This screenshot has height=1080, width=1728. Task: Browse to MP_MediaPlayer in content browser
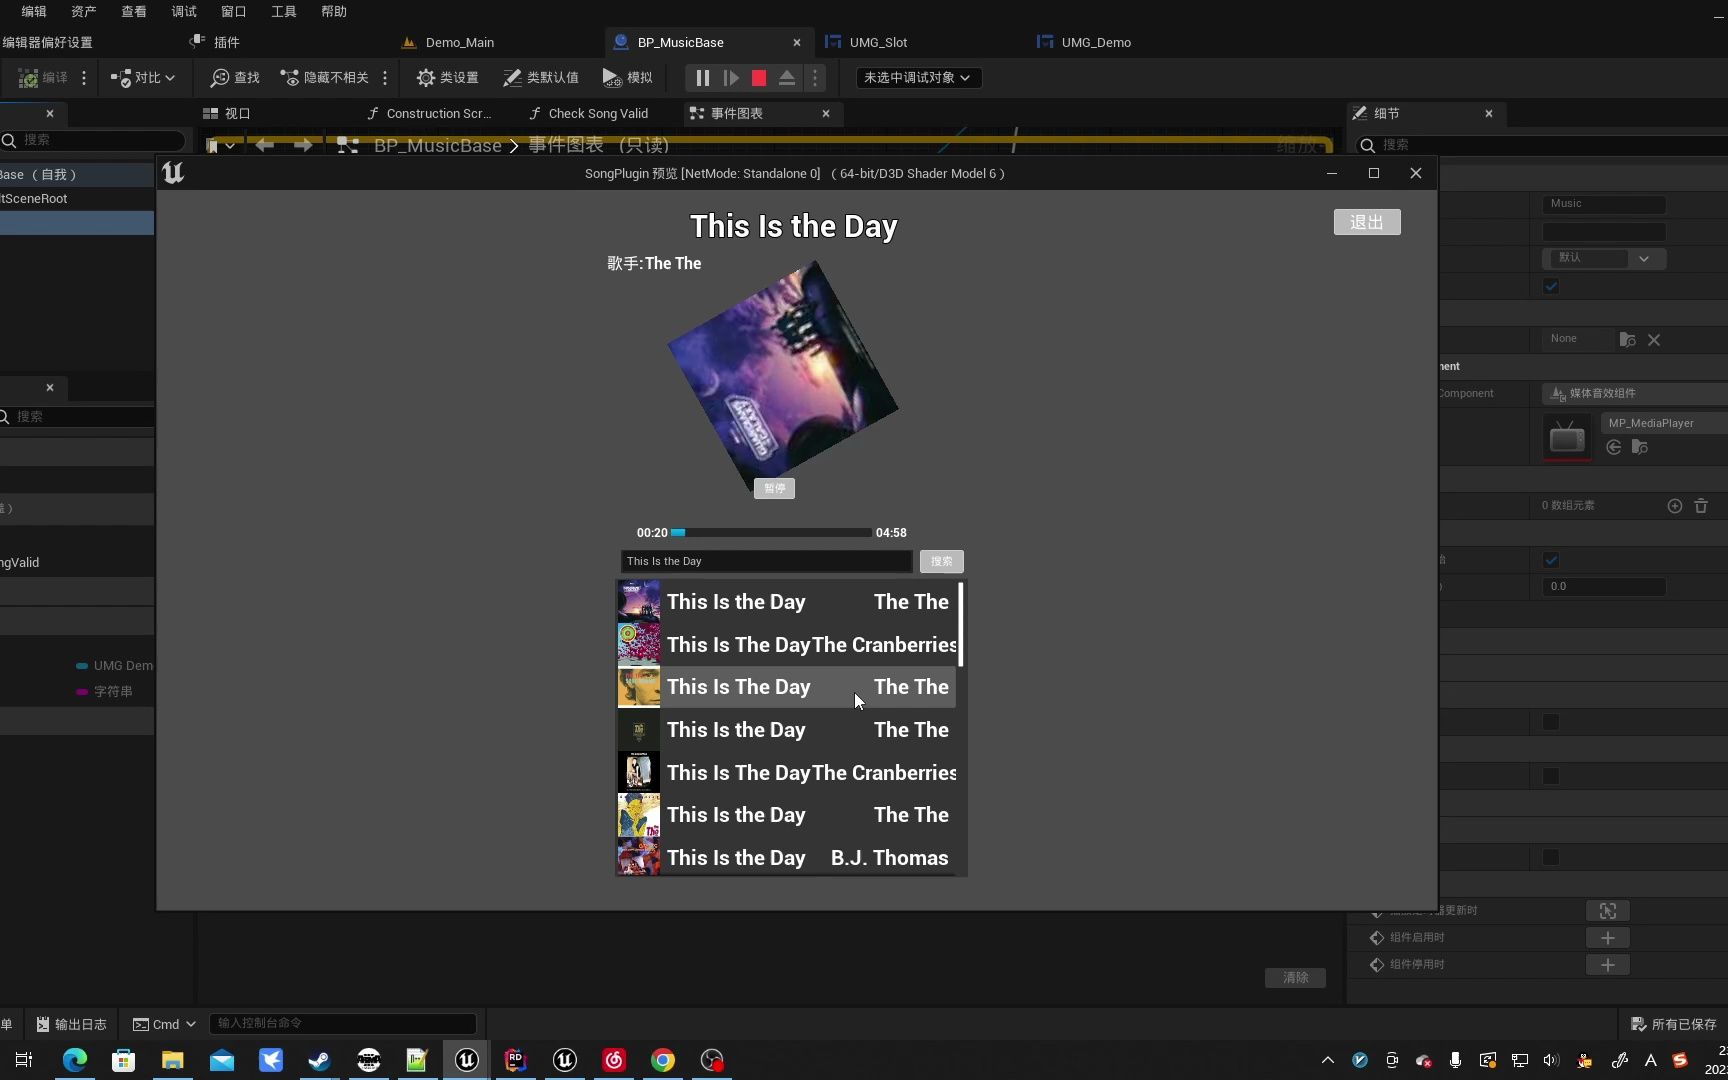tap(1640, 447)
